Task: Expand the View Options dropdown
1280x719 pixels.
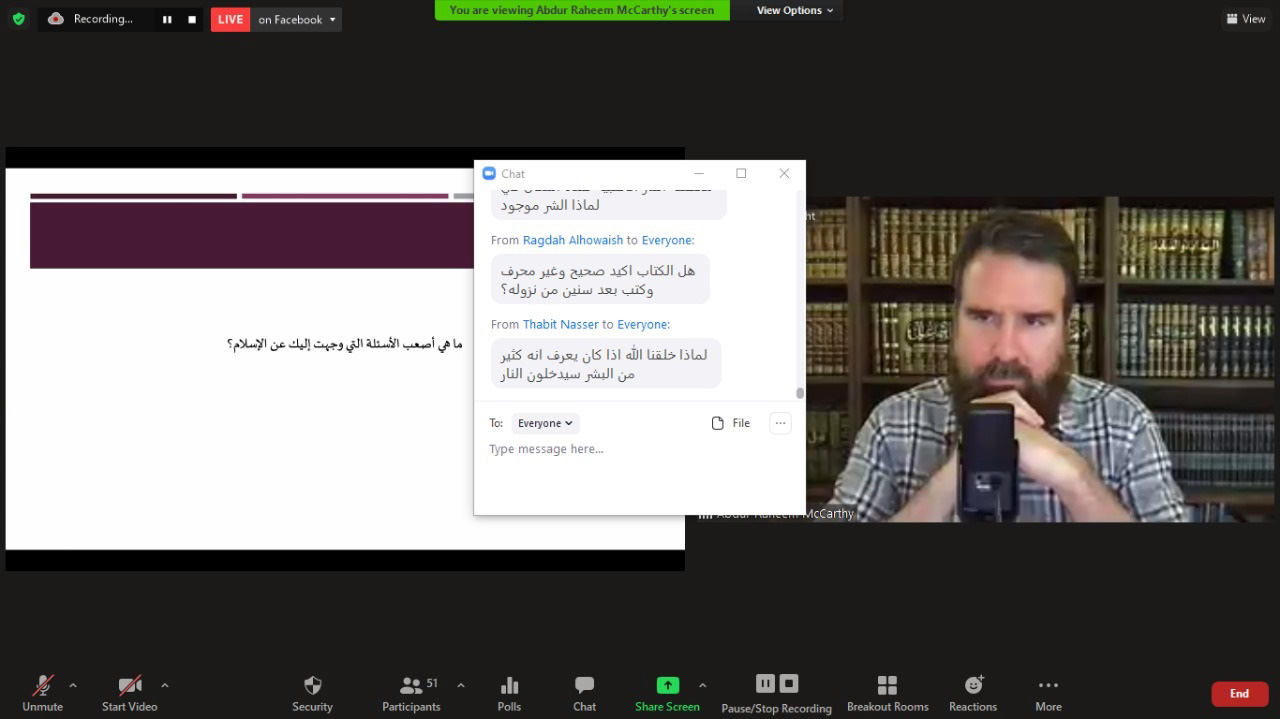Action: tap(795, 10)
